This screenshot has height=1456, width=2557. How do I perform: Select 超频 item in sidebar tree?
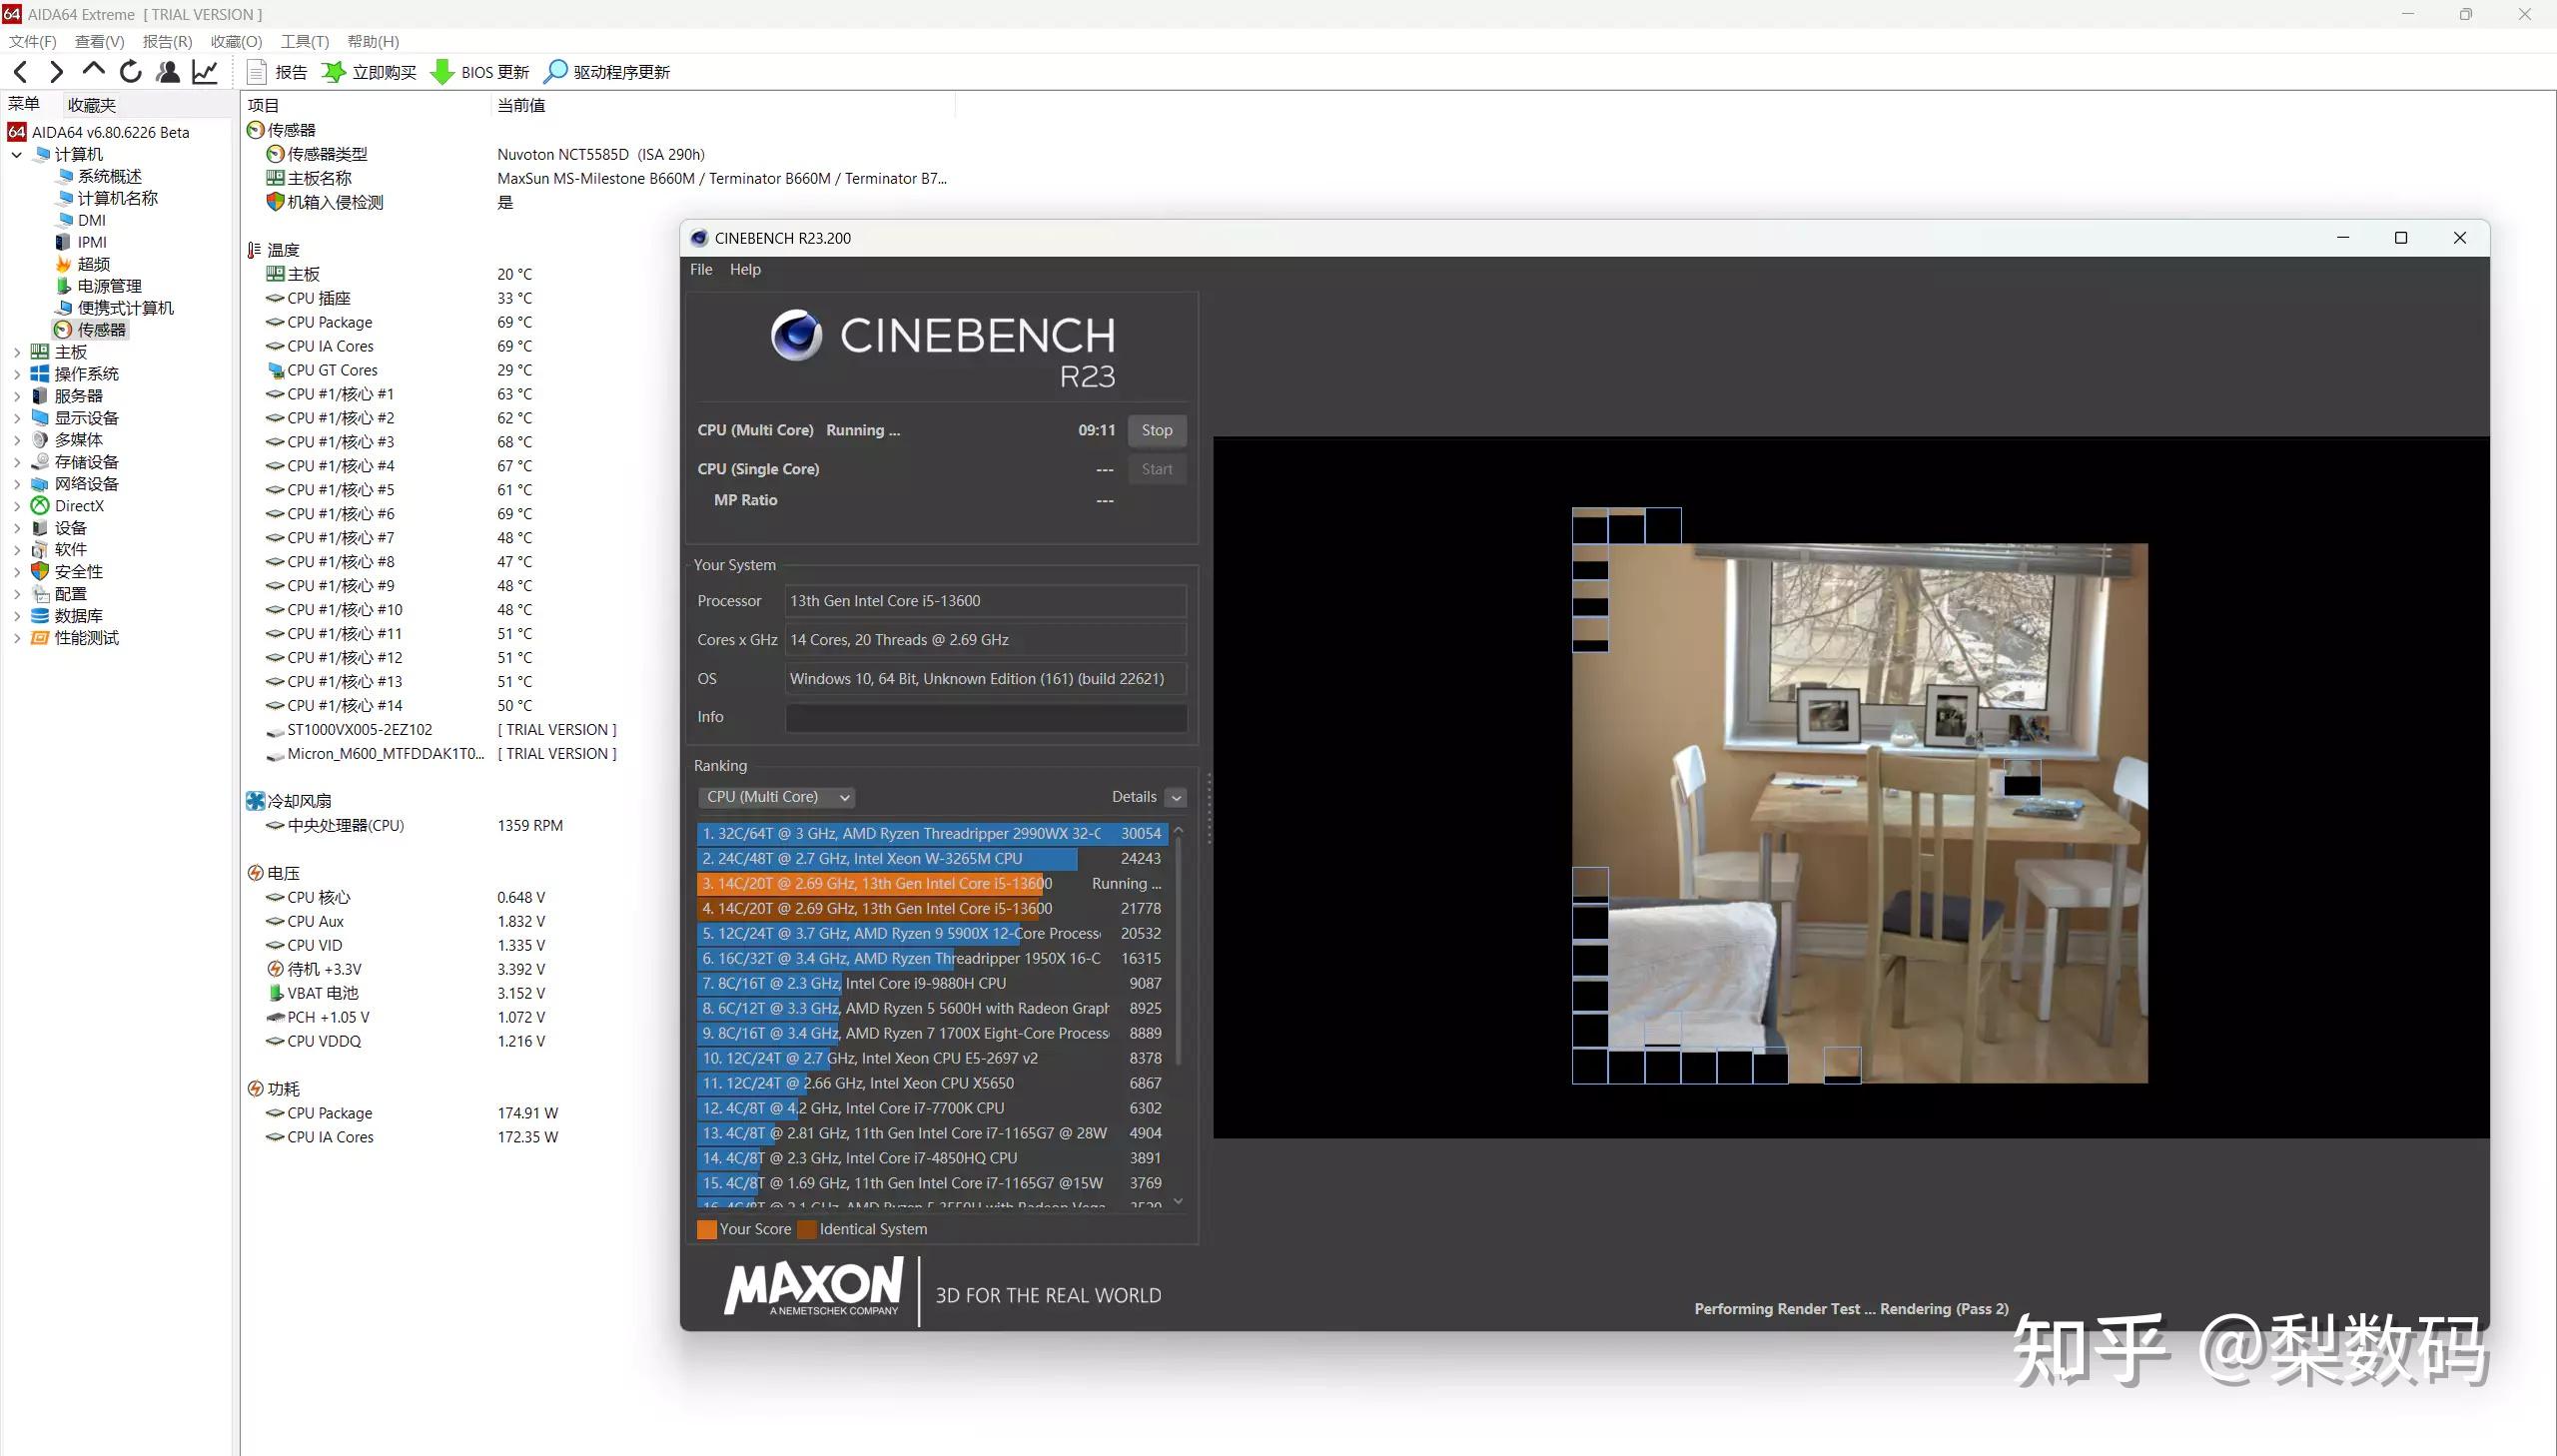pos(93,264)
